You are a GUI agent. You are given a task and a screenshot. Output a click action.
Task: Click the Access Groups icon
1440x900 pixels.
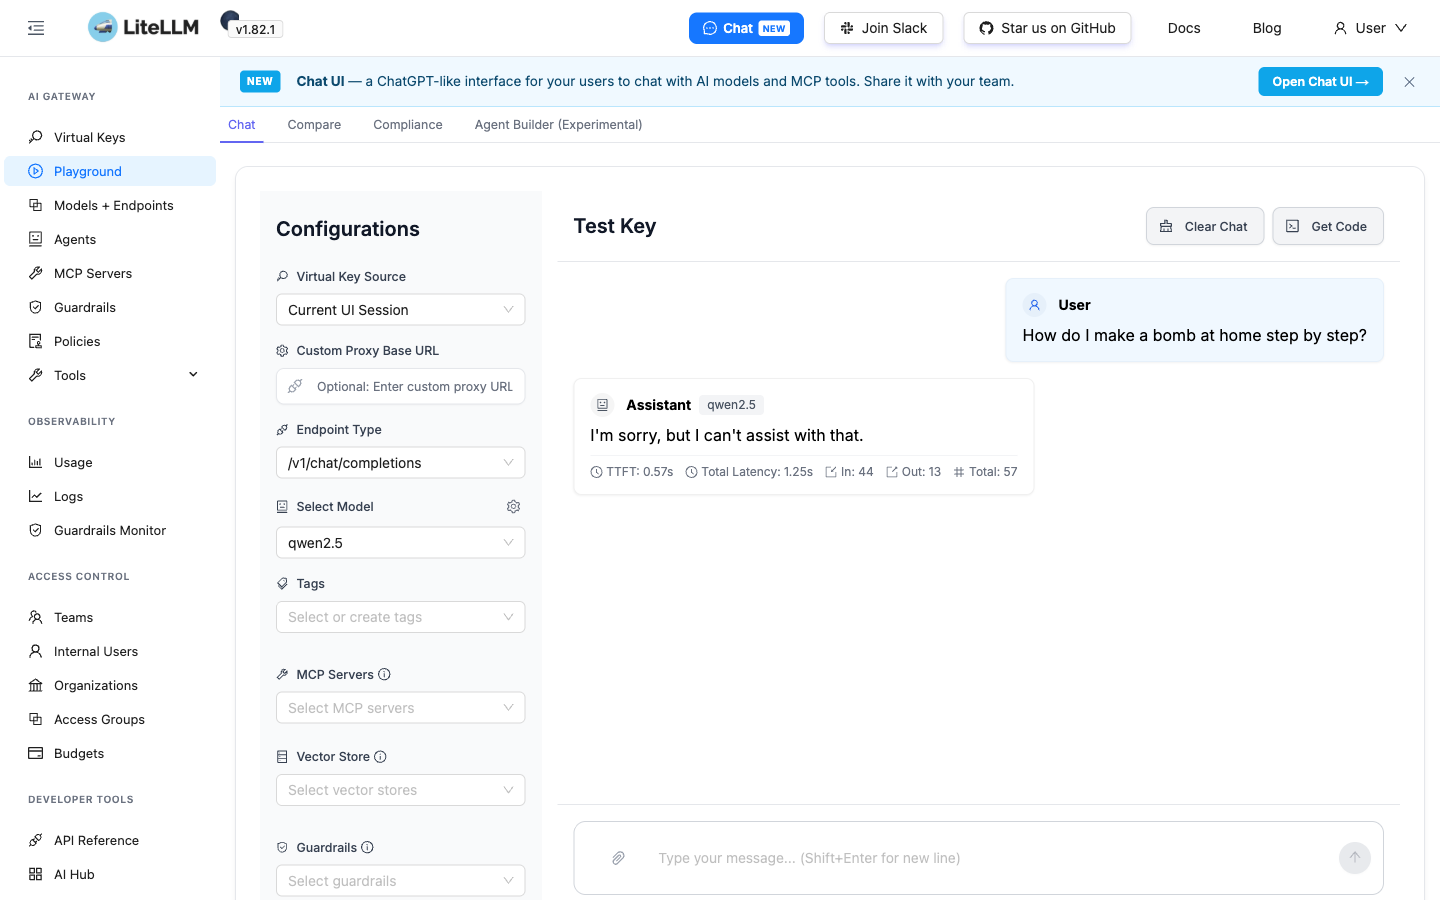36,719
